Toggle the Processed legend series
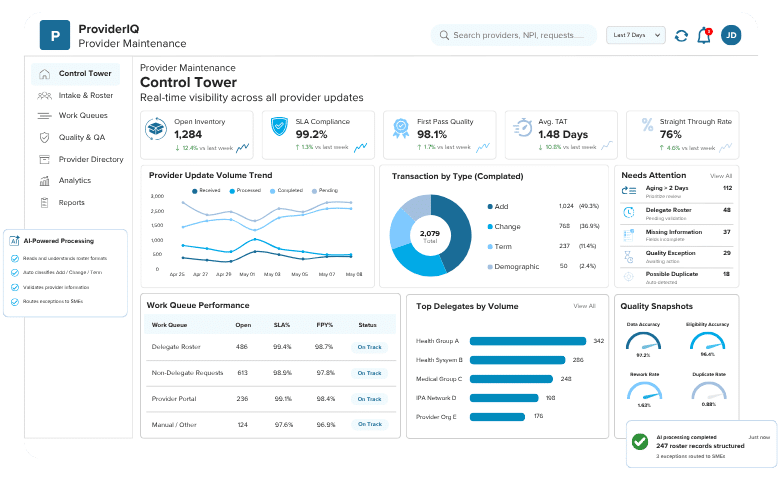 (245, 191)
